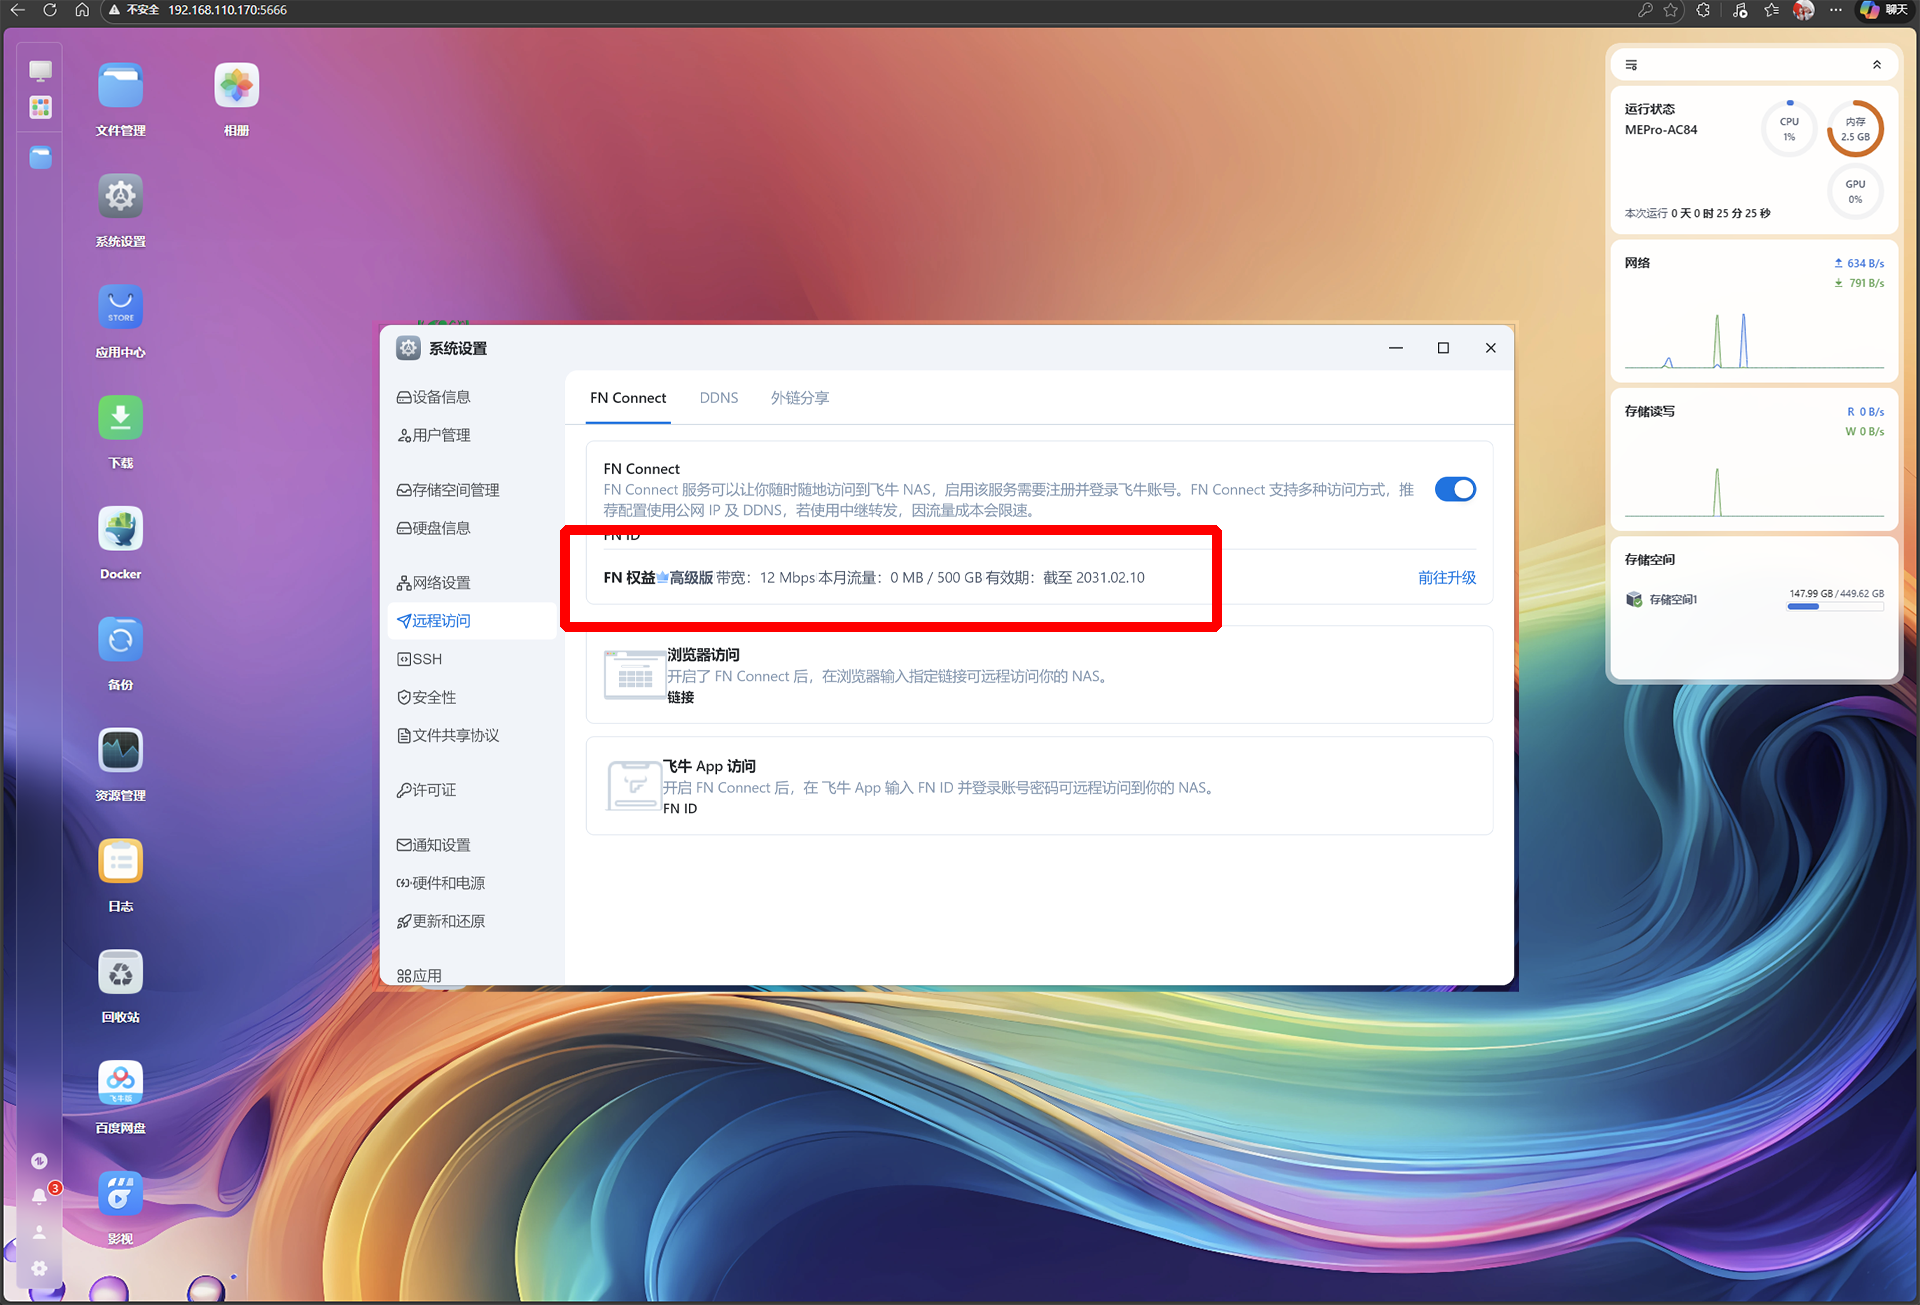Image resolution: width=1920 pixels, height=1305 pixels.
Task: Open 存储空间管理 in settings sidebar
Action: 455,490
